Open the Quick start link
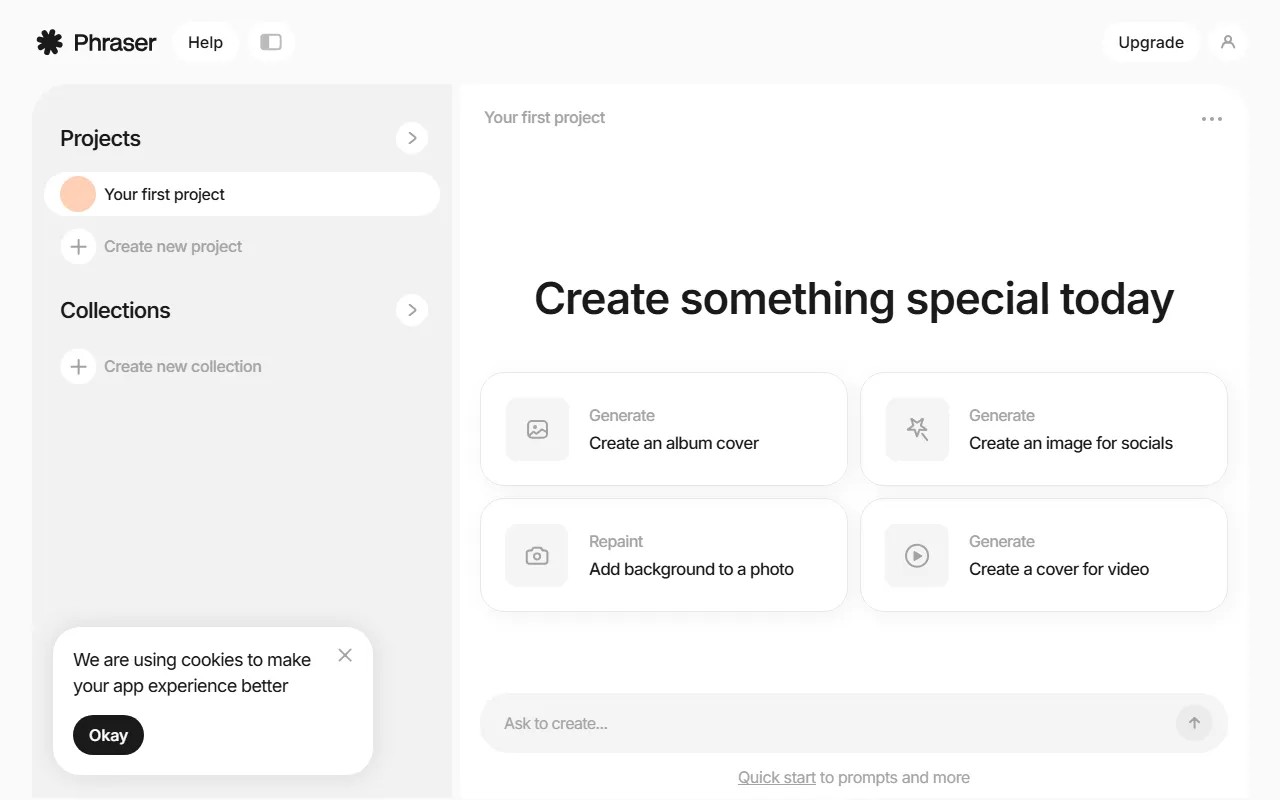 [776, 777]
